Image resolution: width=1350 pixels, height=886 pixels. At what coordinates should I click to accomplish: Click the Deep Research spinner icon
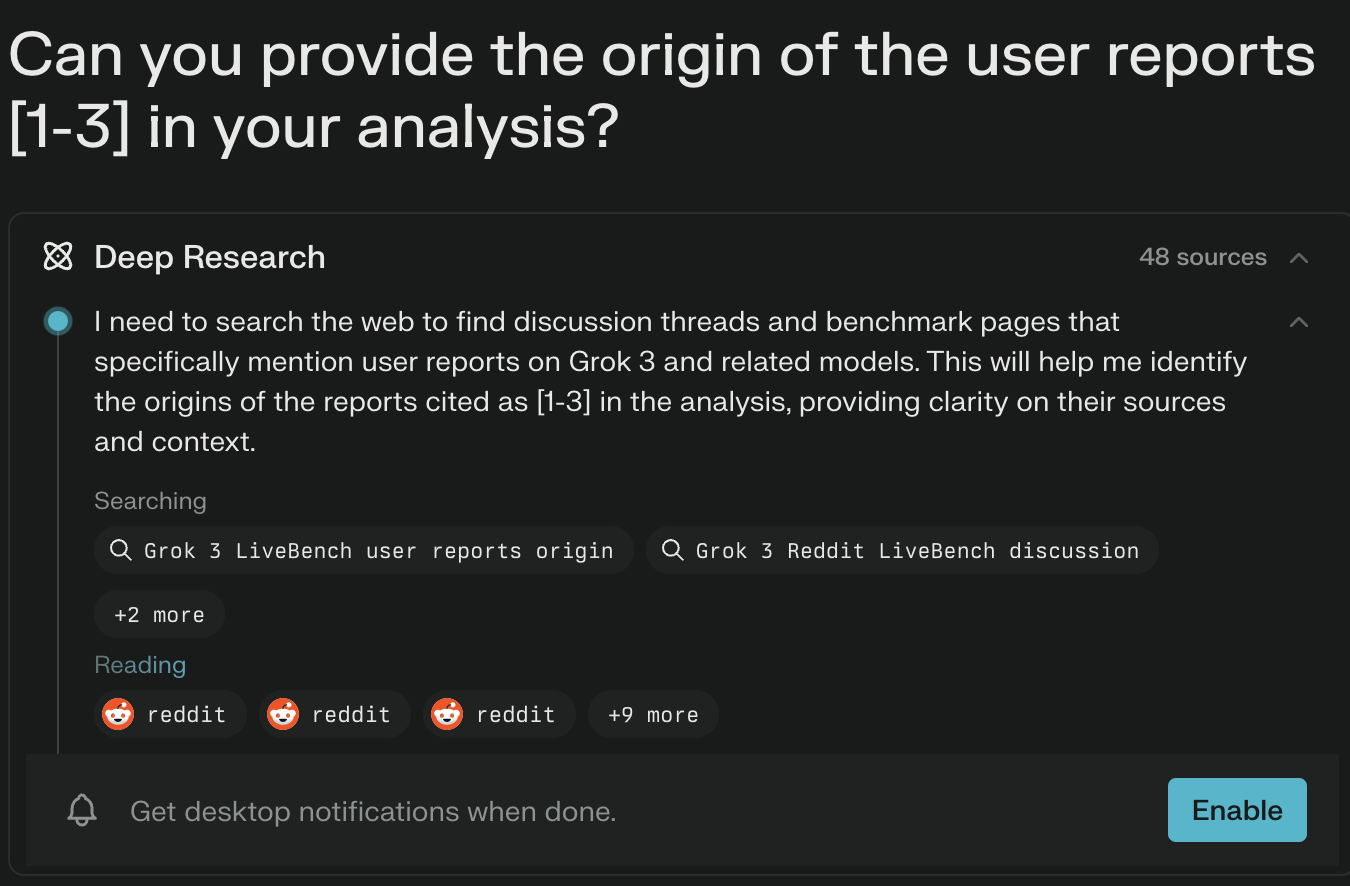point(58,257)
